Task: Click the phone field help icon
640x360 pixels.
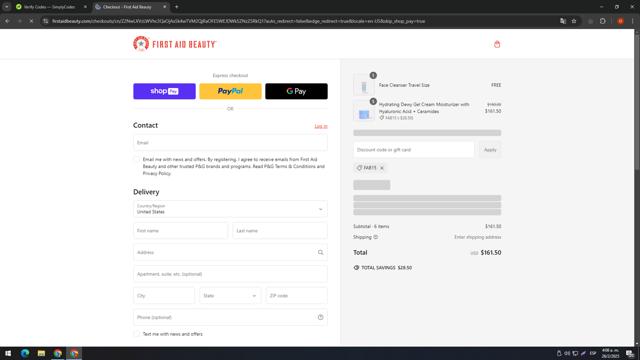Action: pos(320,317)
